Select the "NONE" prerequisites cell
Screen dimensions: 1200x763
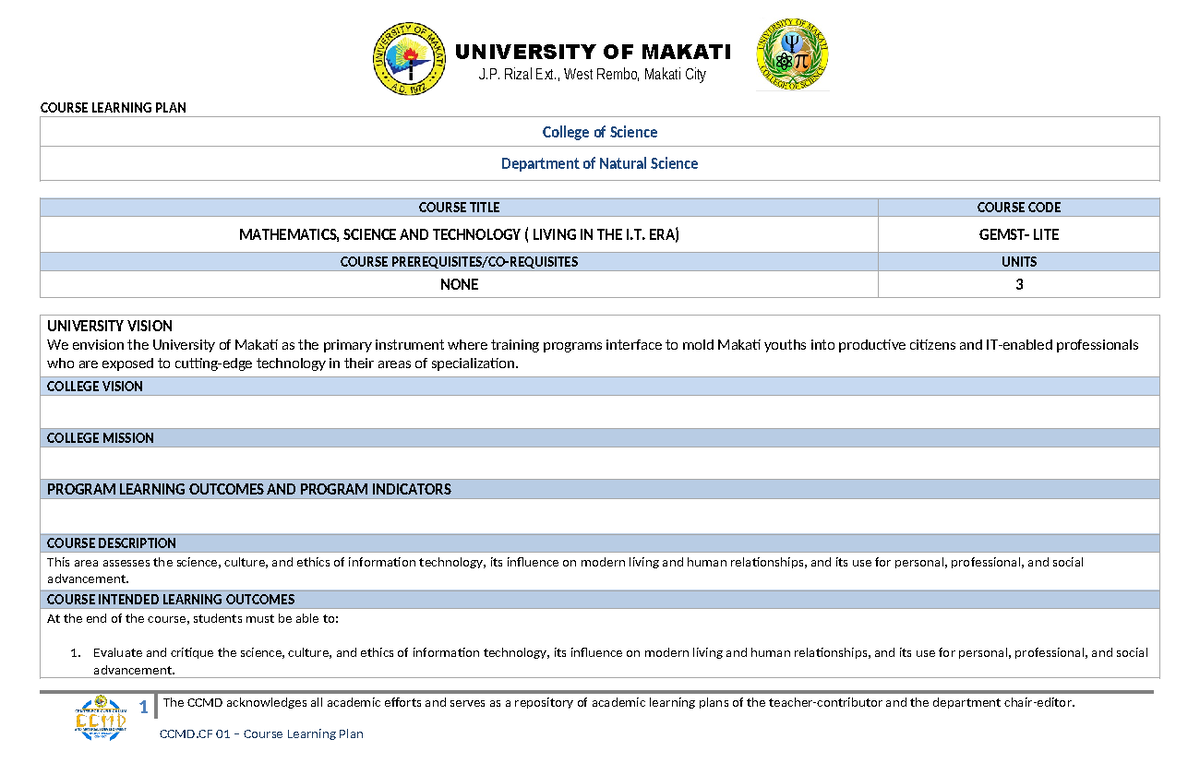tap(459, 284)
